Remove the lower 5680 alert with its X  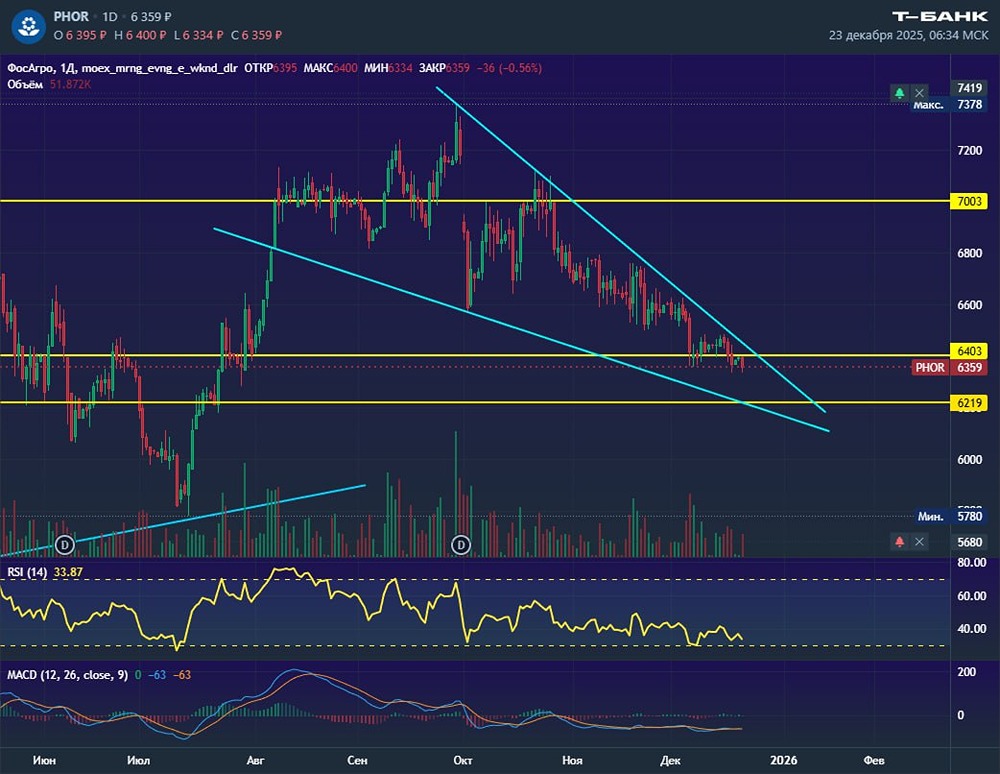919,541
